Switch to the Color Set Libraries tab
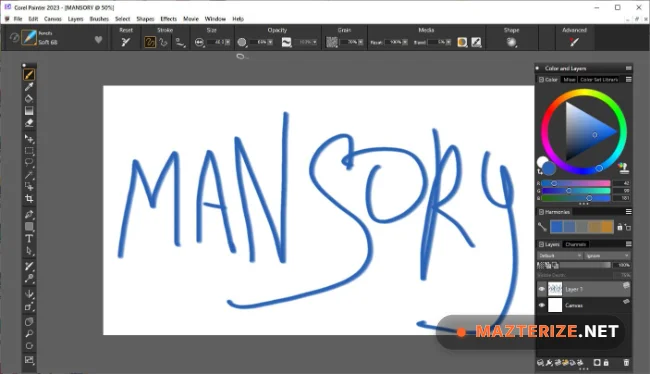650x374 pixels. (x=599, y=80)
